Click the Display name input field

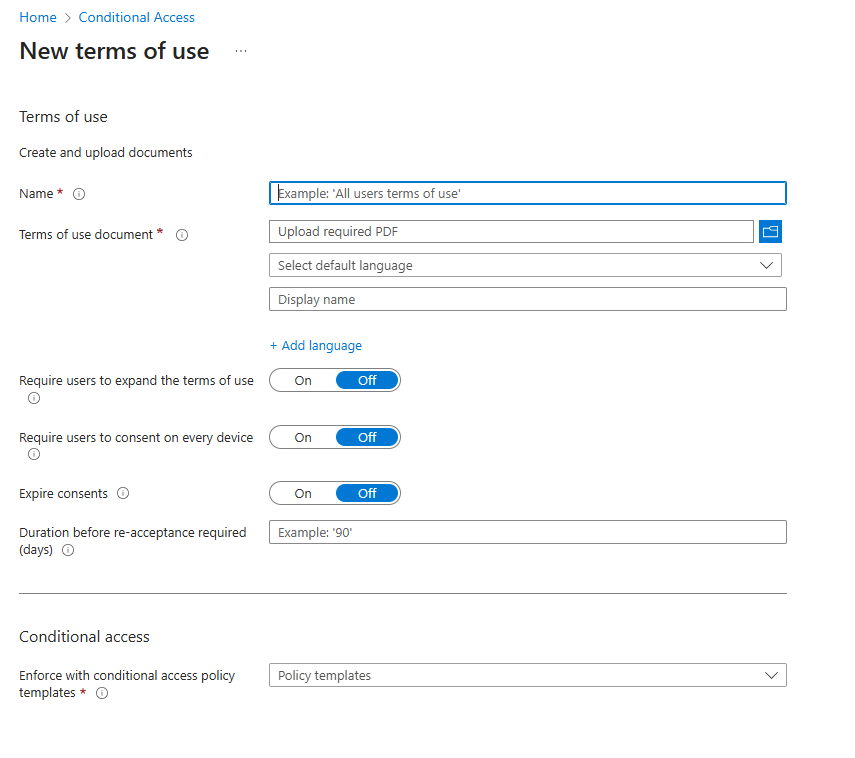(527, 299)
